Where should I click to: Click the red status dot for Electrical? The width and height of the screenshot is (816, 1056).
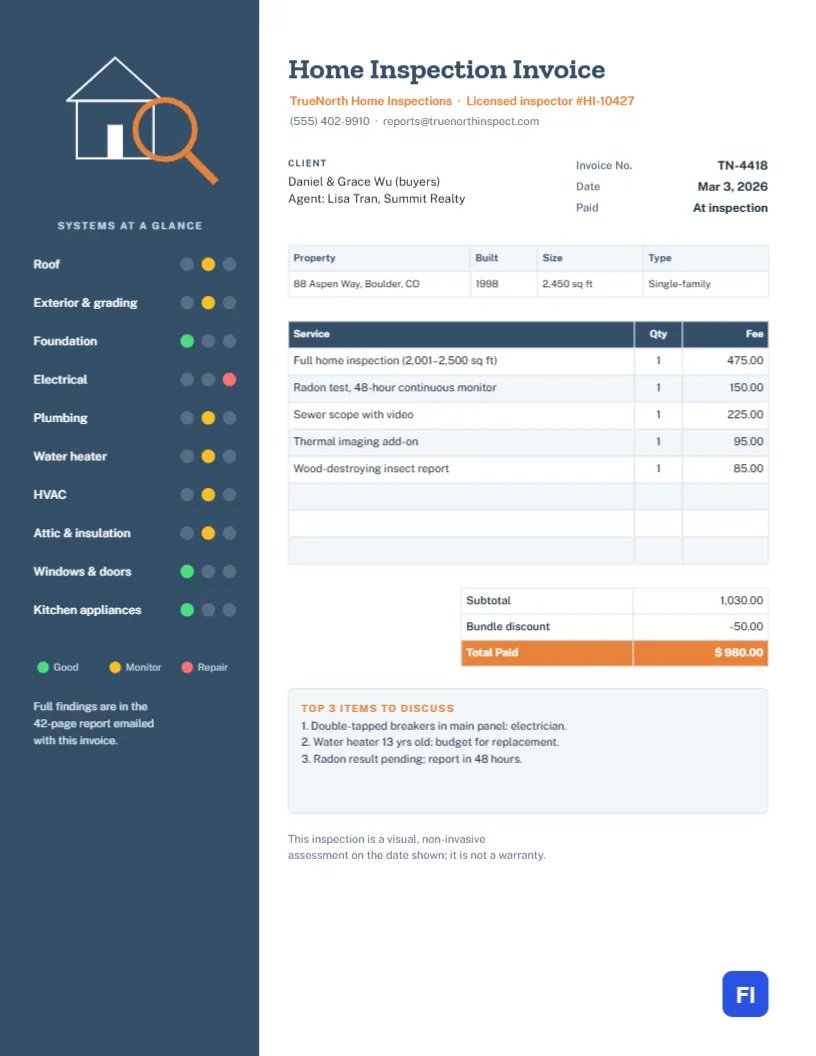229,379
